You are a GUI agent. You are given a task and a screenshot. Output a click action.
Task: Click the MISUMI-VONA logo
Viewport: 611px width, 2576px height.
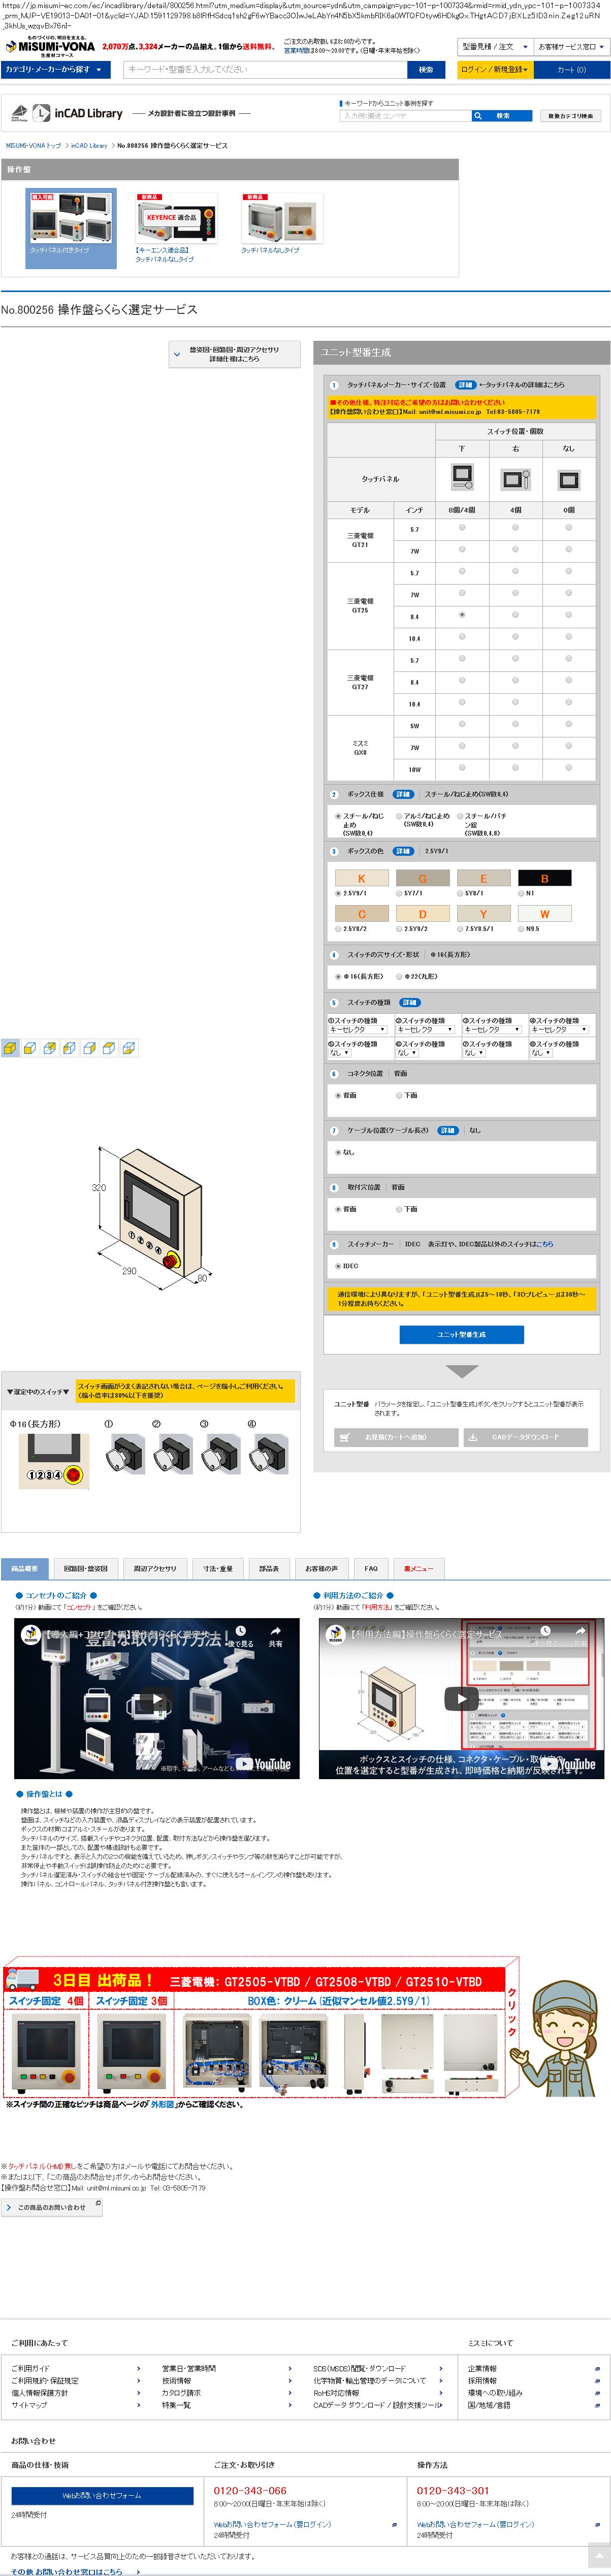50,46
